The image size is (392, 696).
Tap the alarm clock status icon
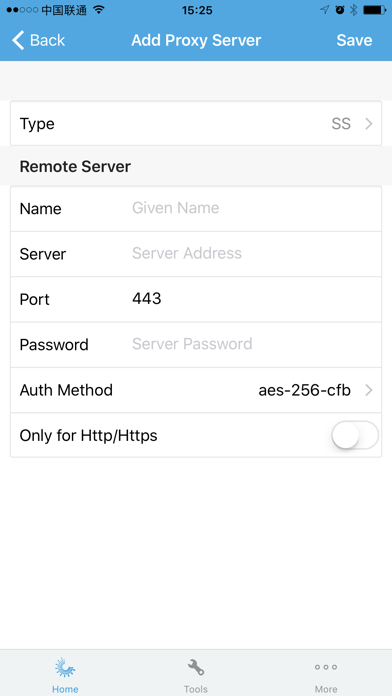click(x=340, y=10)
